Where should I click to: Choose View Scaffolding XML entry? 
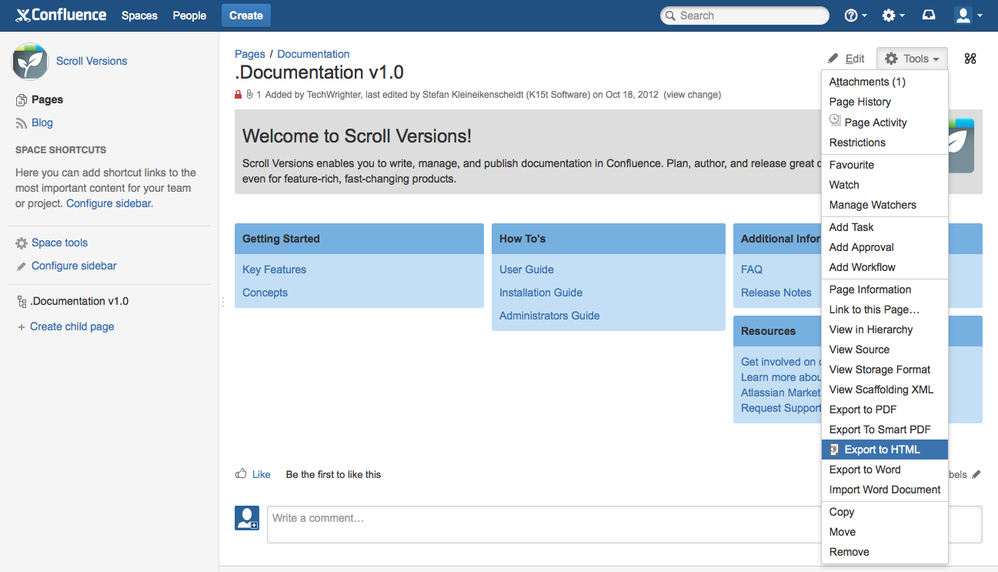click(x=885, y=390)
